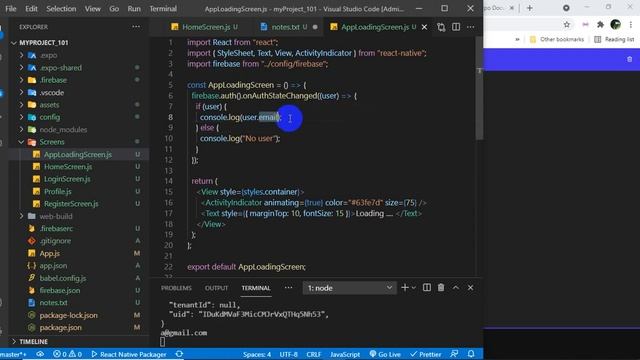Screen dimensions: 640x360
Task: Open the Go menu
Action: coord(114,9)
